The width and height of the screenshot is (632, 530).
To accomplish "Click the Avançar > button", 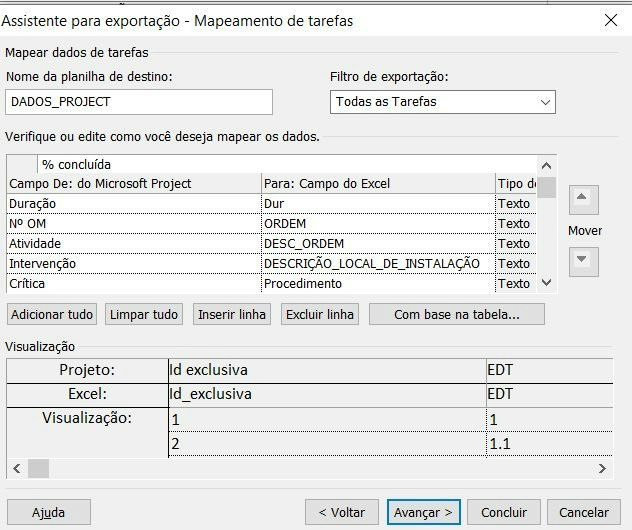I will (x=423, y=512).
